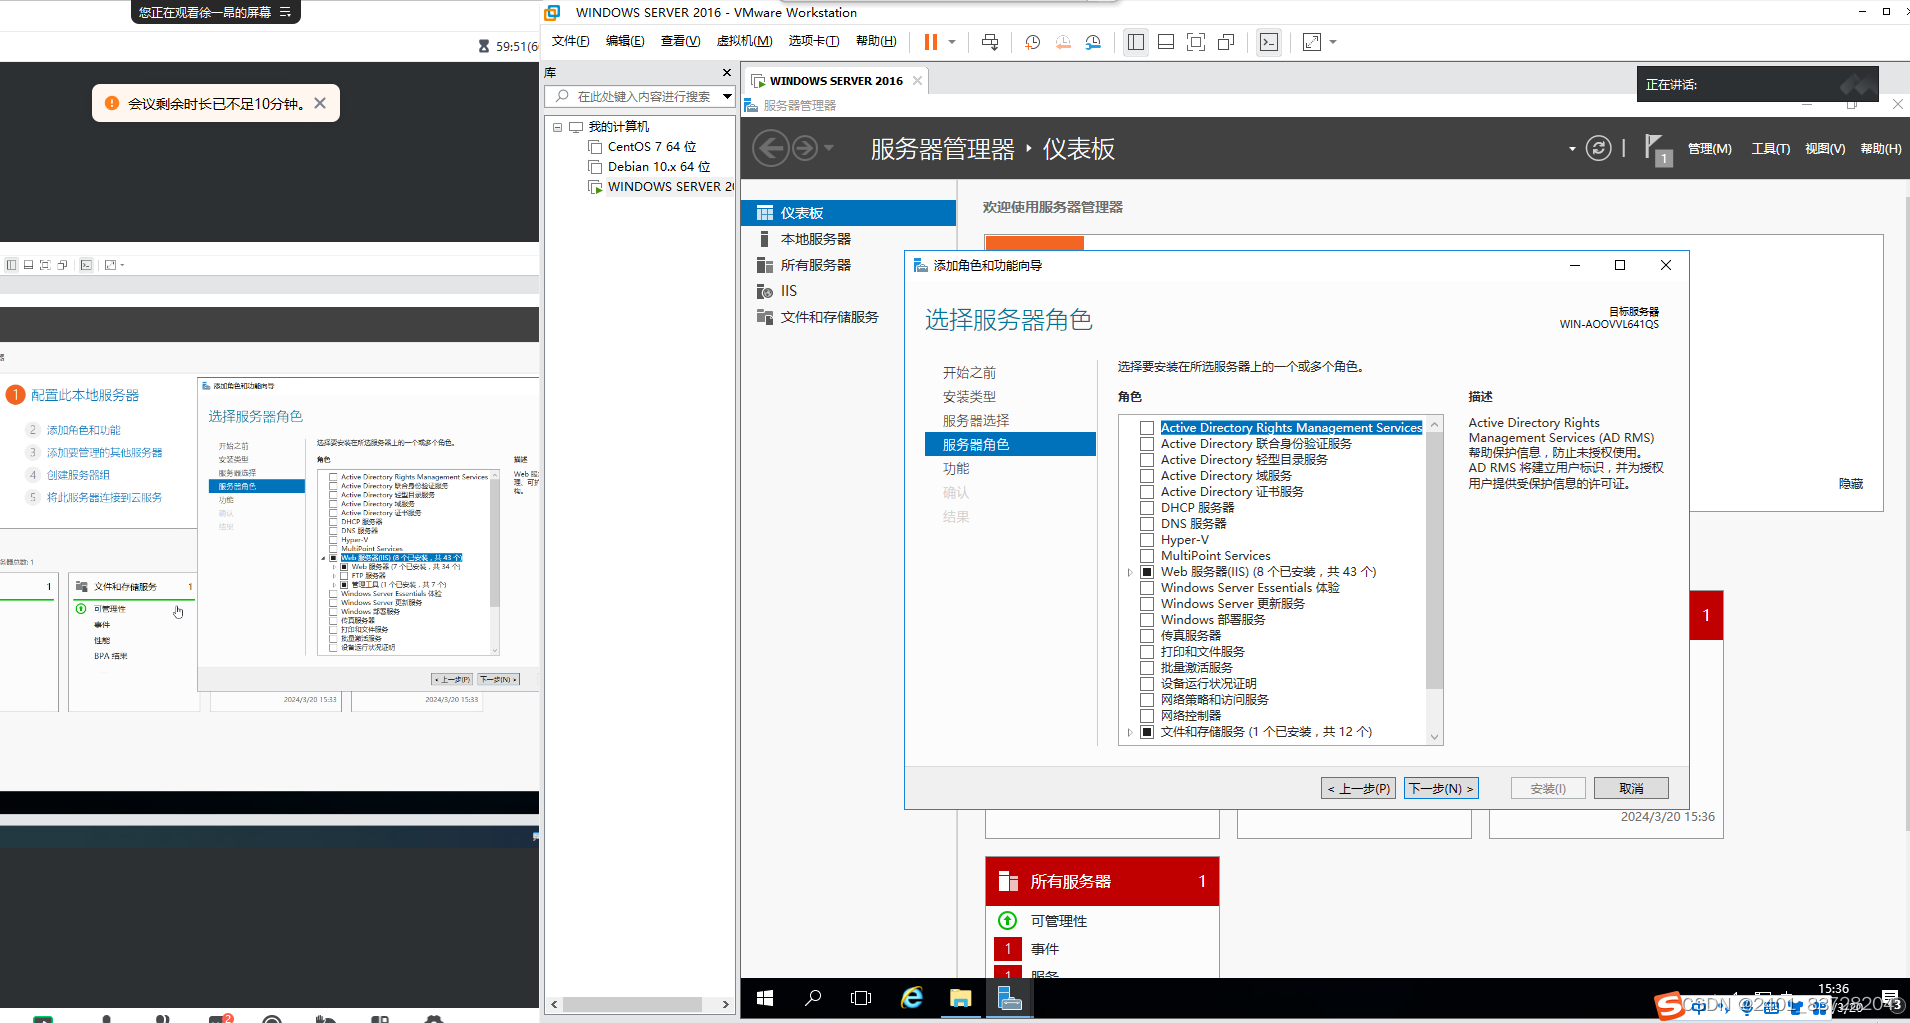Image resolution: width=1910 pixels, height=1023 pixels.
Task: Click the VMware pause virtual machine icon
Action: point(930,42)
